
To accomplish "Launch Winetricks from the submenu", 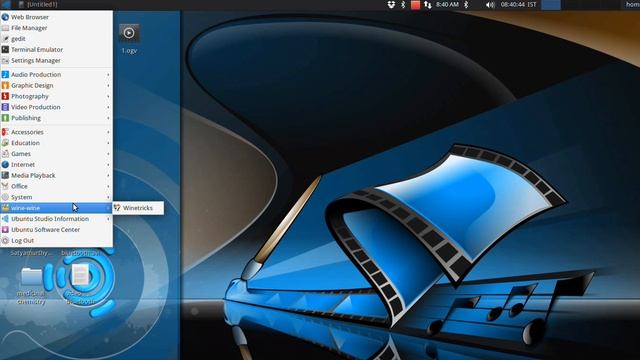I will [x=138, y=208].
